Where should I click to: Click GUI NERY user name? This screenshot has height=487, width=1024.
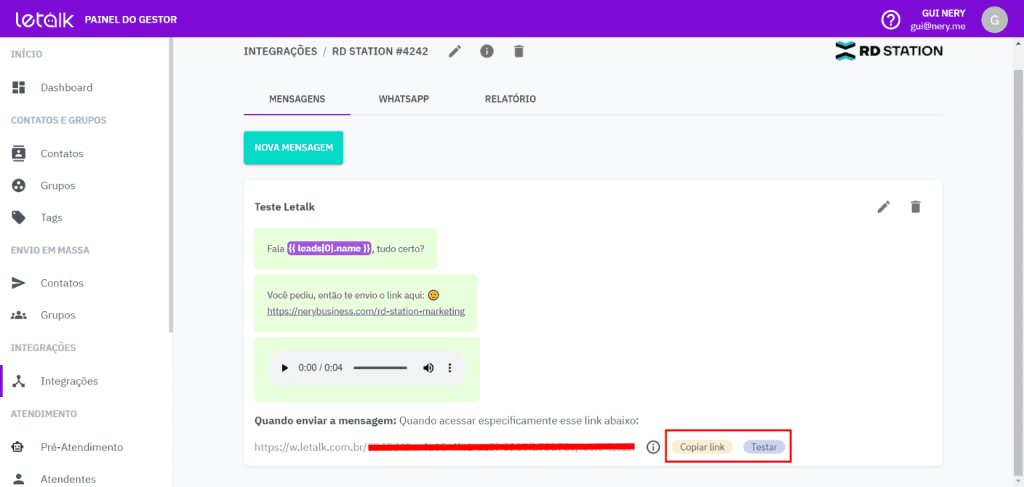(x=944, y=14)
